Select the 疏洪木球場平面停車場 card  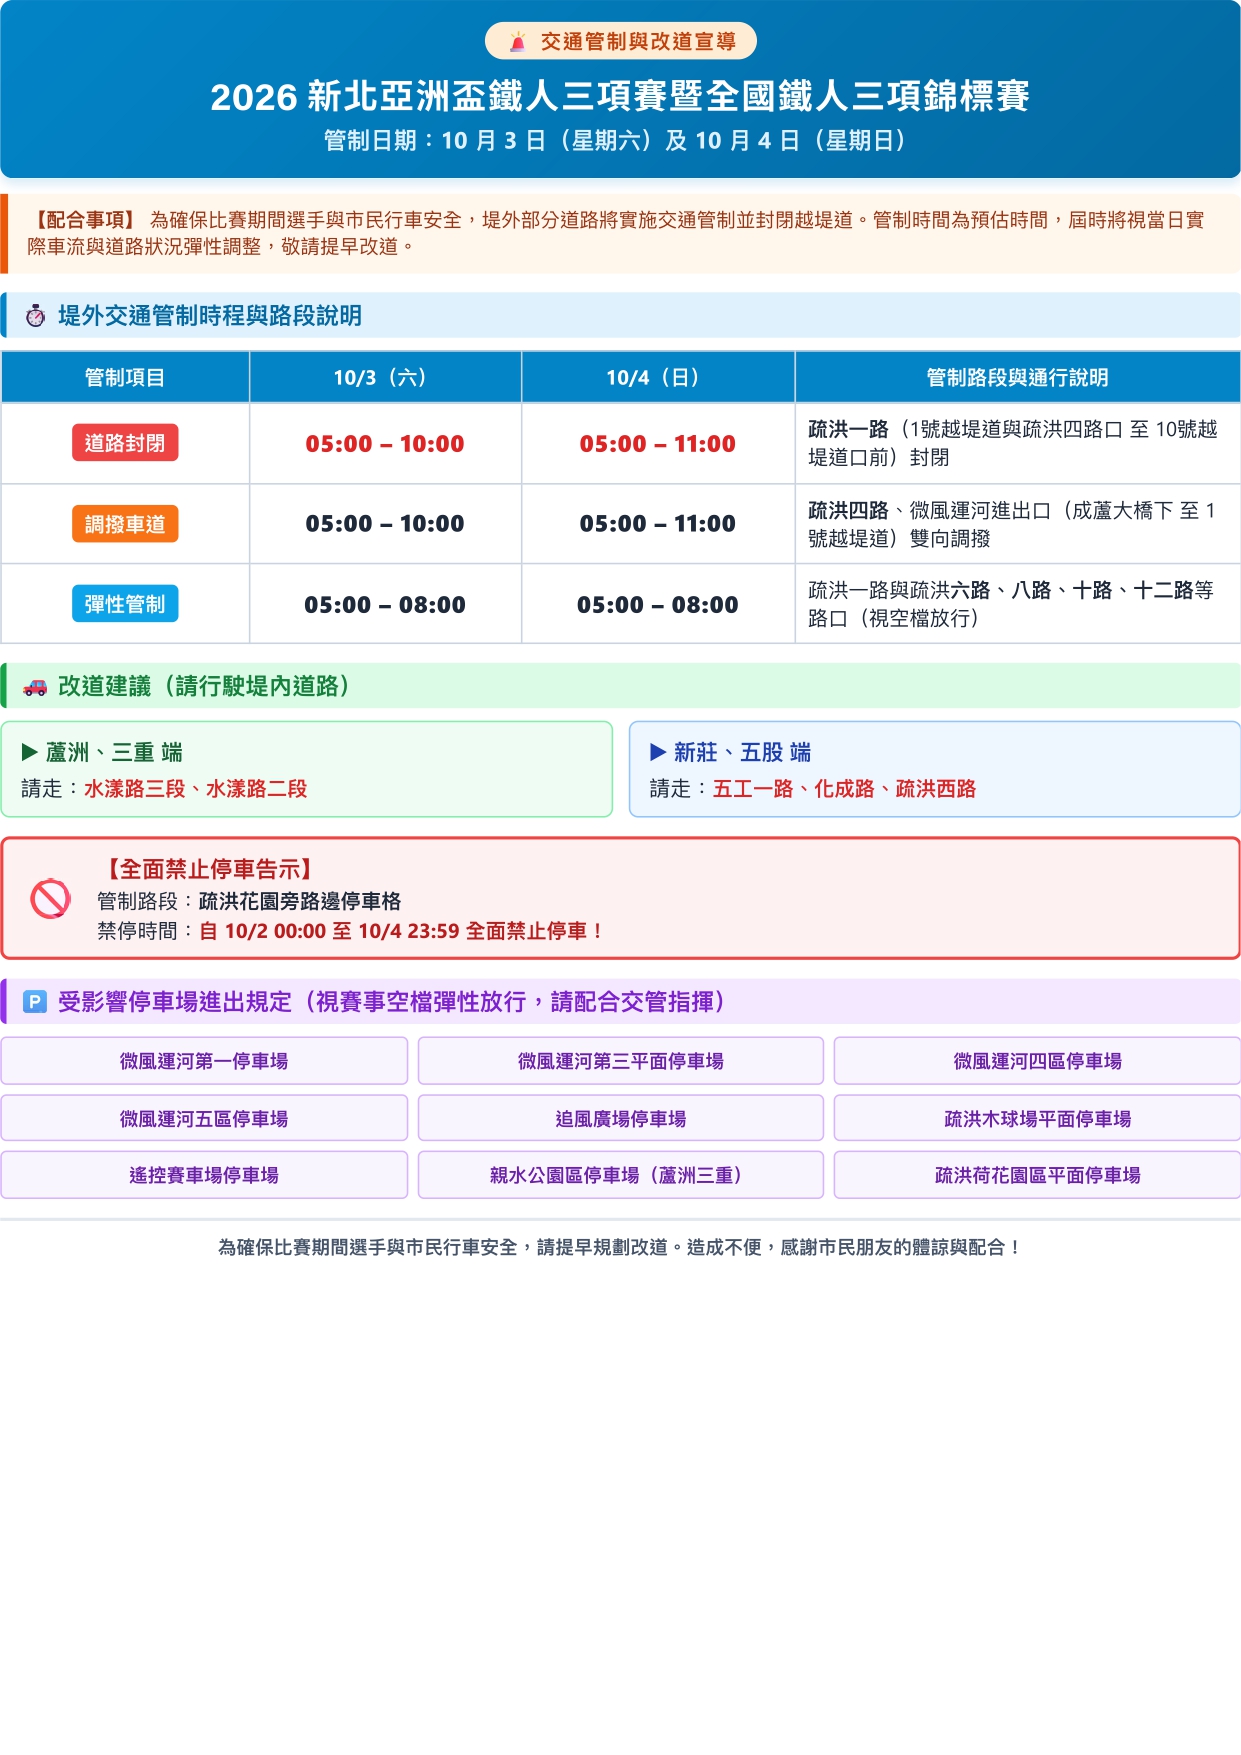[x=1037, y=1118]
